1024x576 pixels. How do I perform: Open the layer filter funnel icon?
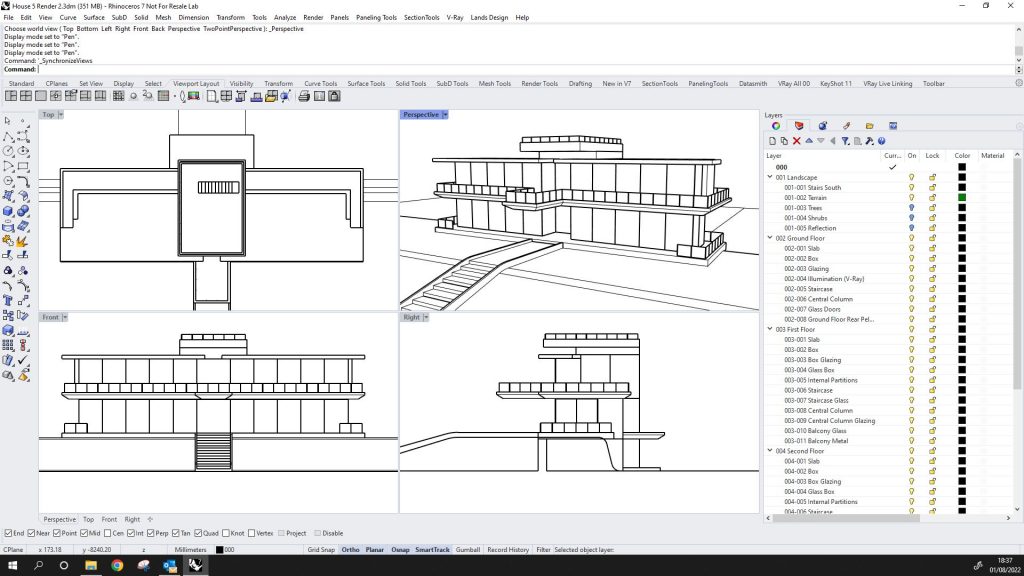tap(845, 141)
